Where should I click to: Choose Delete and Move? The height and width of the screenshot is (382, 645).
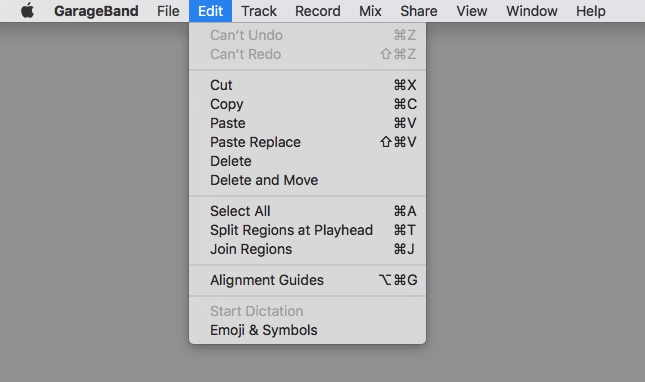307,180
